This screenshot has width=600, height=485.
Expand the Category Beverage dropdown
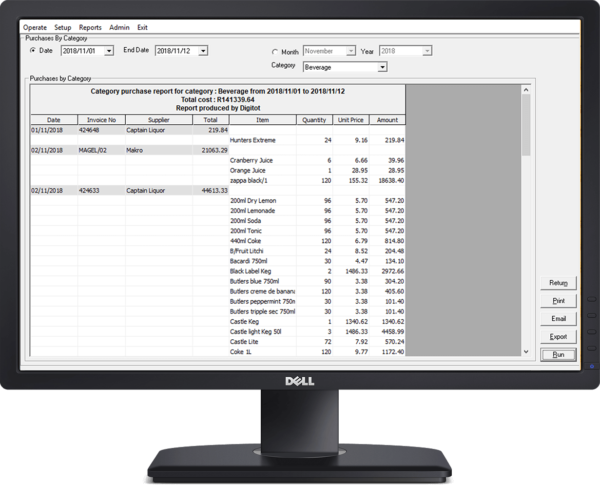point(382,67)
